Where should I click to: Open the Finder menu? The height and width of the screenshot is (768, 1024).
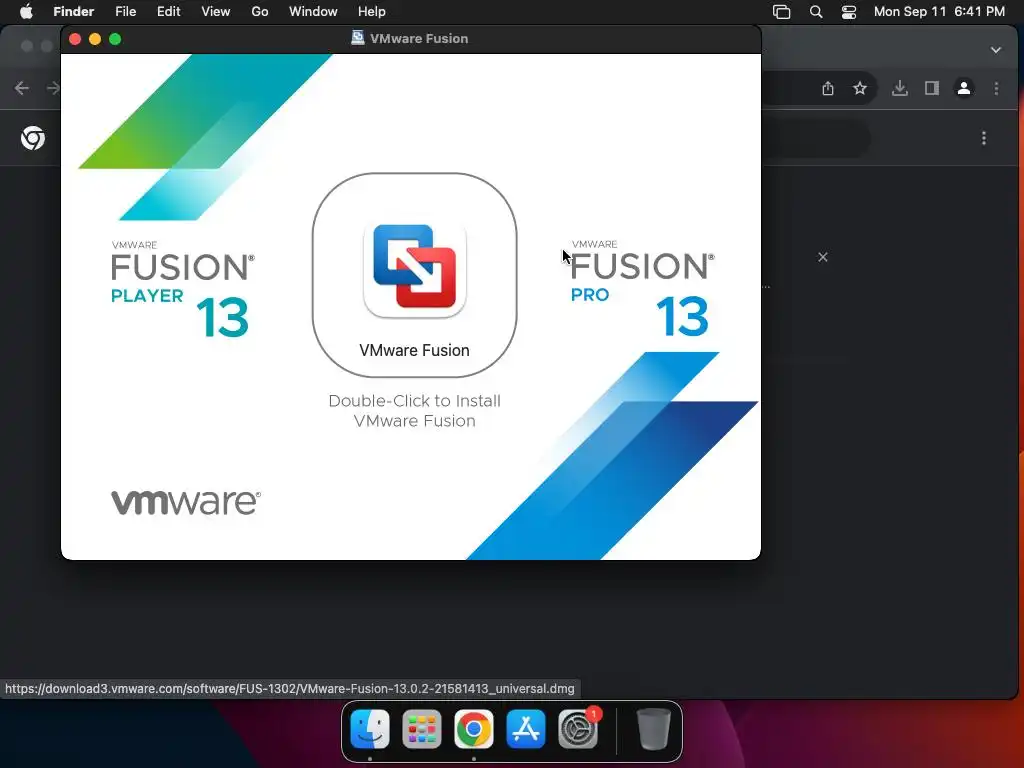click(x=74, y=12)
